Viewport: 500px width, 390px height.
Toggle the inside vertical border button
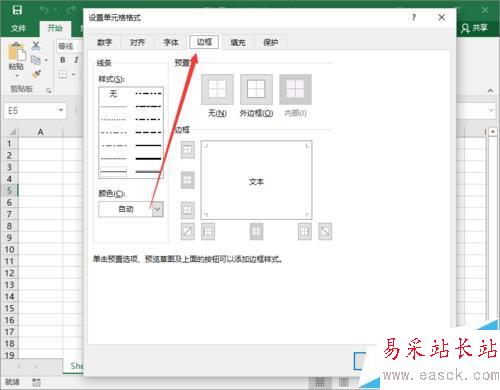click(256, 231)
